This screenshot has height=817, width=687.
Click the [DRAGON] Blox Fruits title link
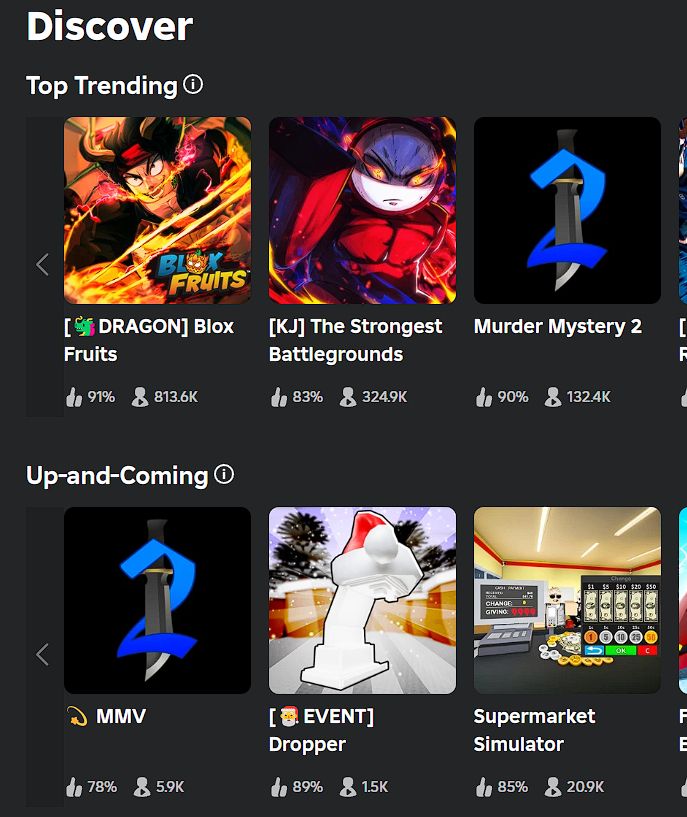tap(149, 340)
